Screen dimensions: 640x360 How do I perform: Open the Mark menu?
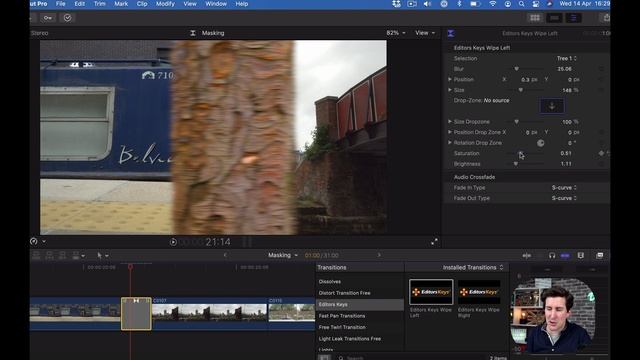(121, 4)
